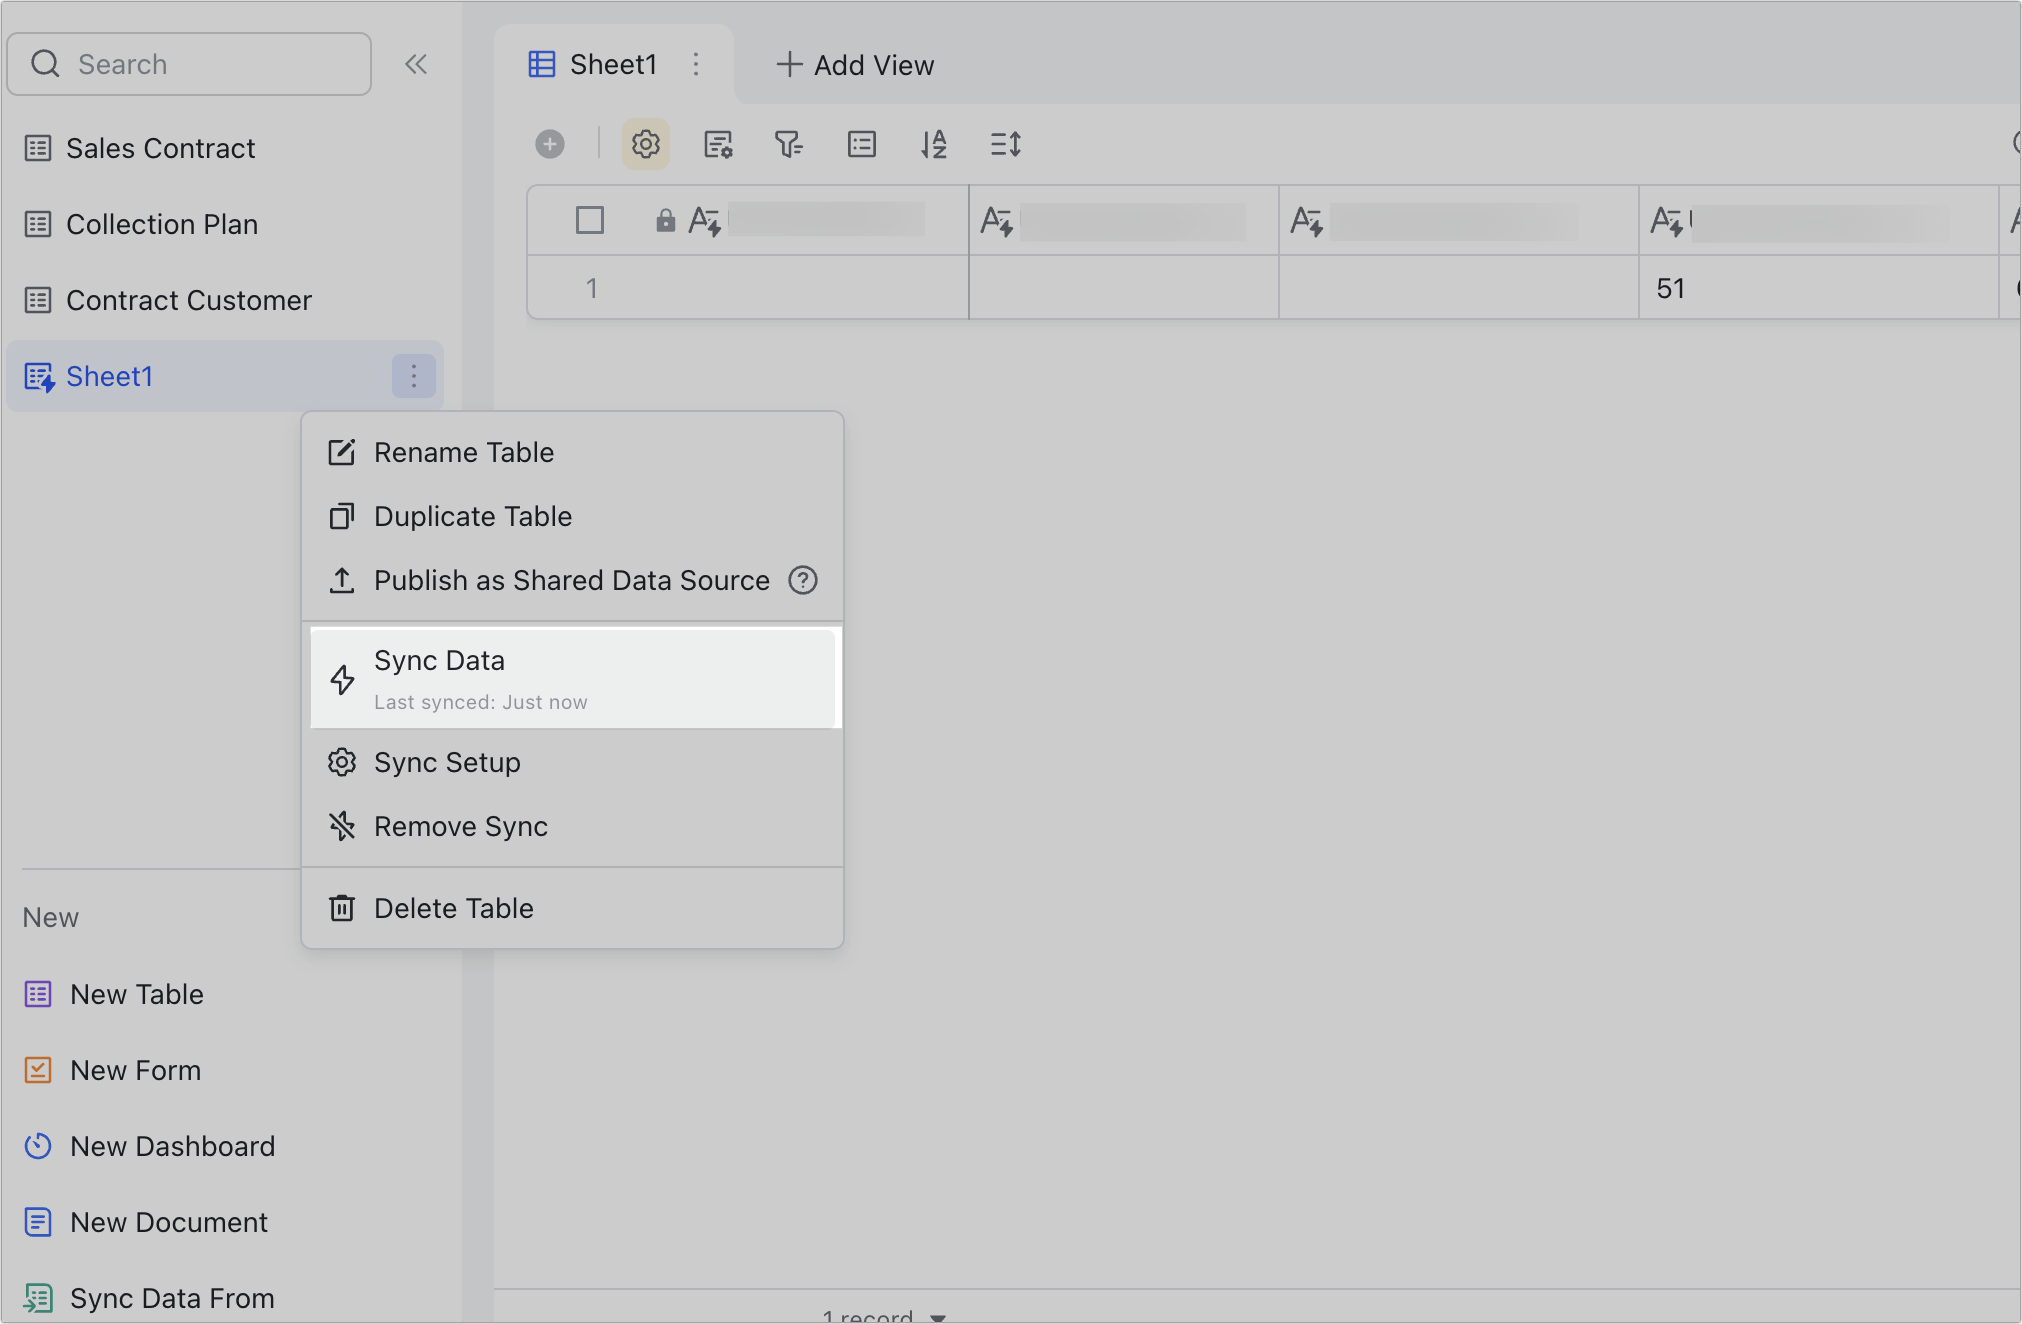The width and height of the screenshot is (2022, 1324).
Task: Select the filter icon in the toolbar
Action: tap(789, 144)
